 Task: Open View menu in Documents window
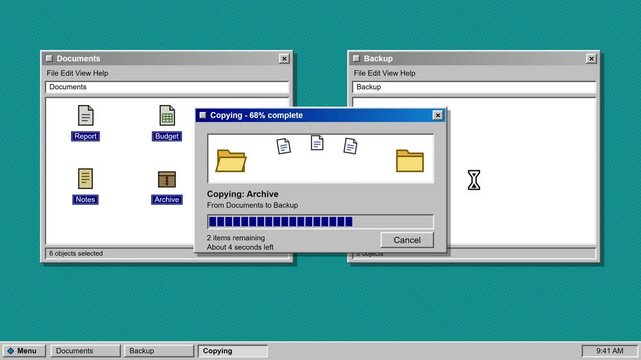83,73
